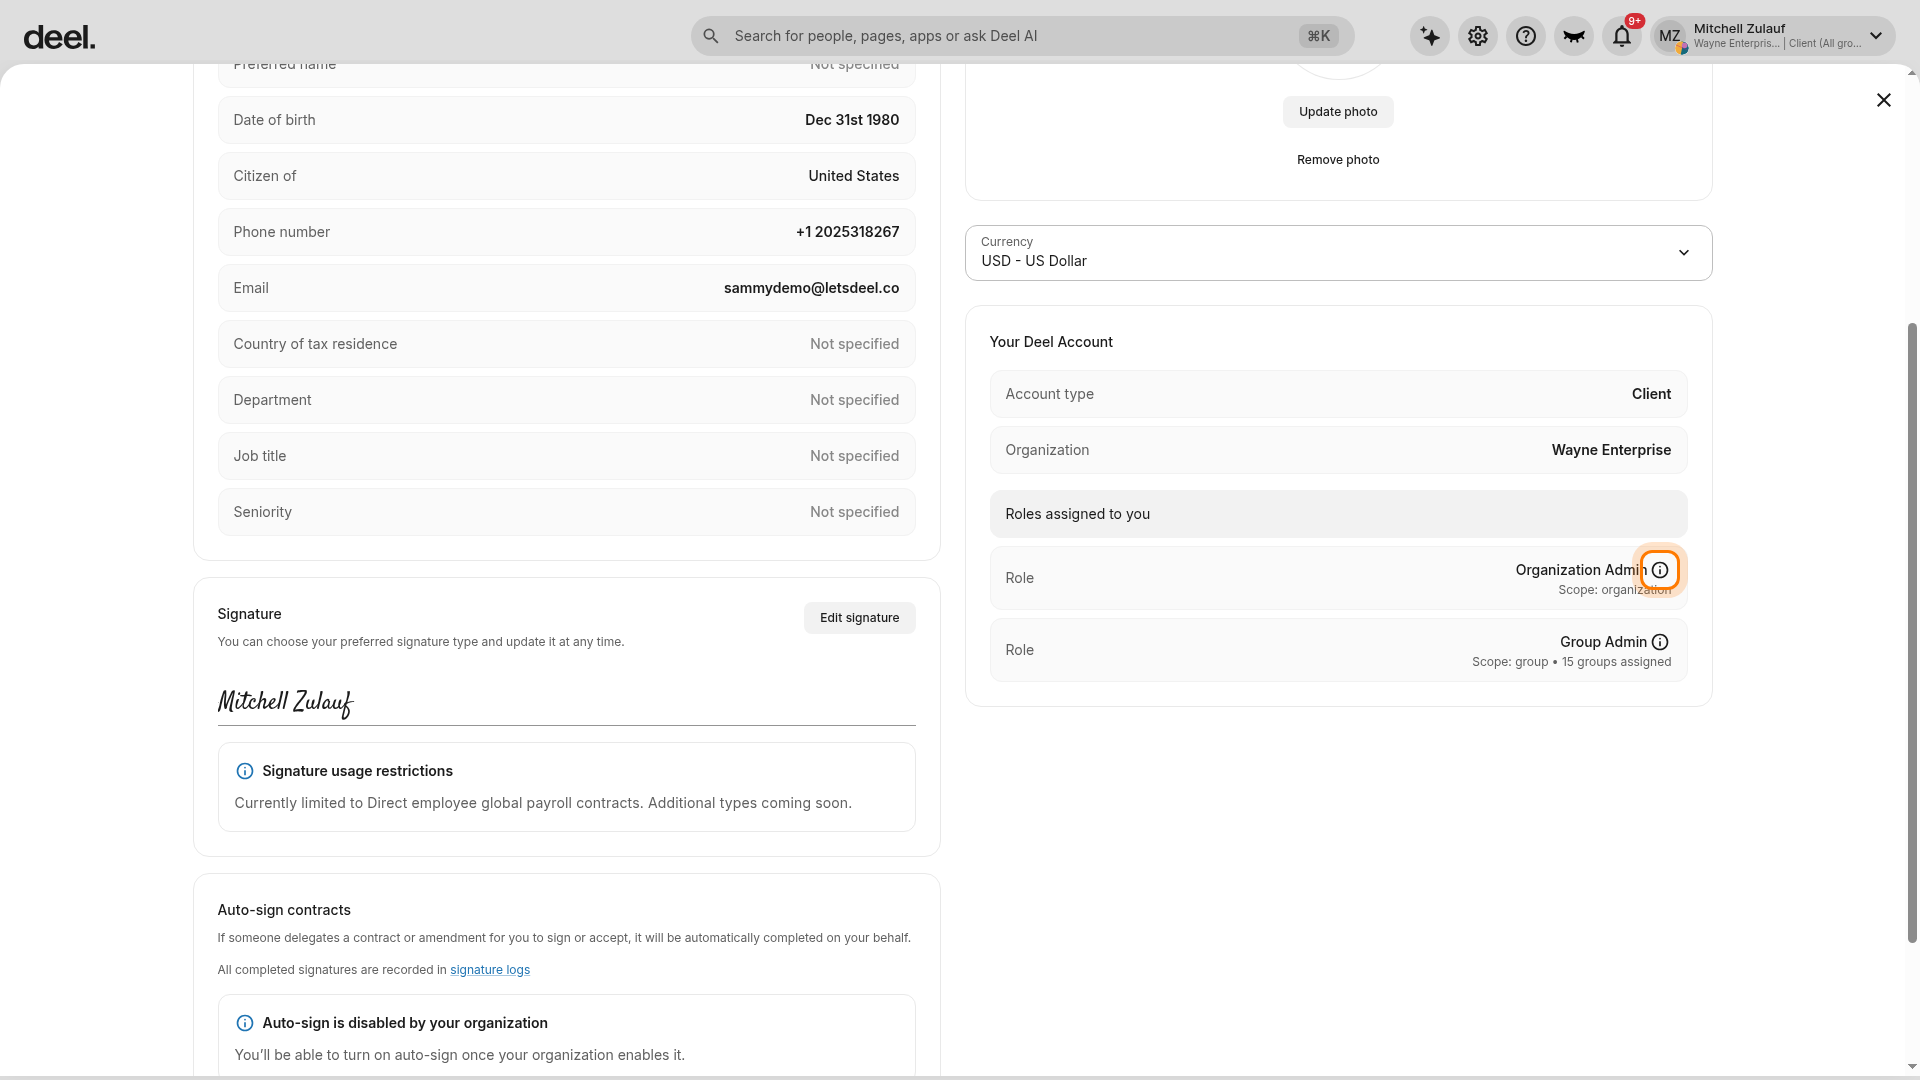The image size is (1920, 1080).
Task: Click Auto-sign disabled info icon
Action: point(244,1023)
